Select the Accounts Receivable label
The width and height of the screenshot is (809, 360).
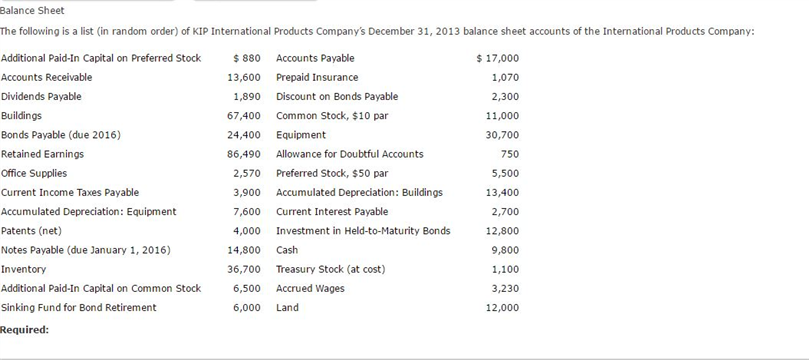coord(46,77)
